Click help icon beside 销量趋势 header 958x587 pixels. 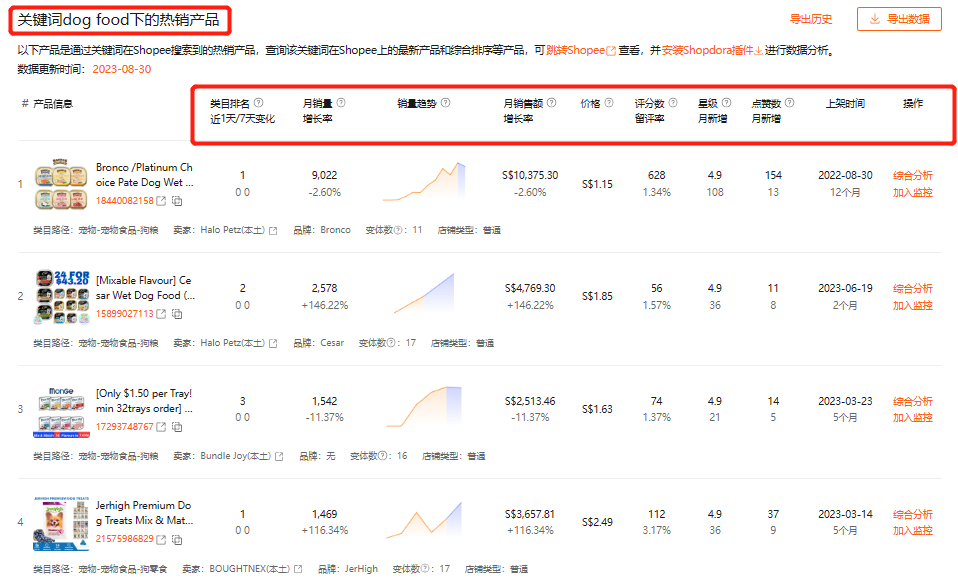point(445,103)
